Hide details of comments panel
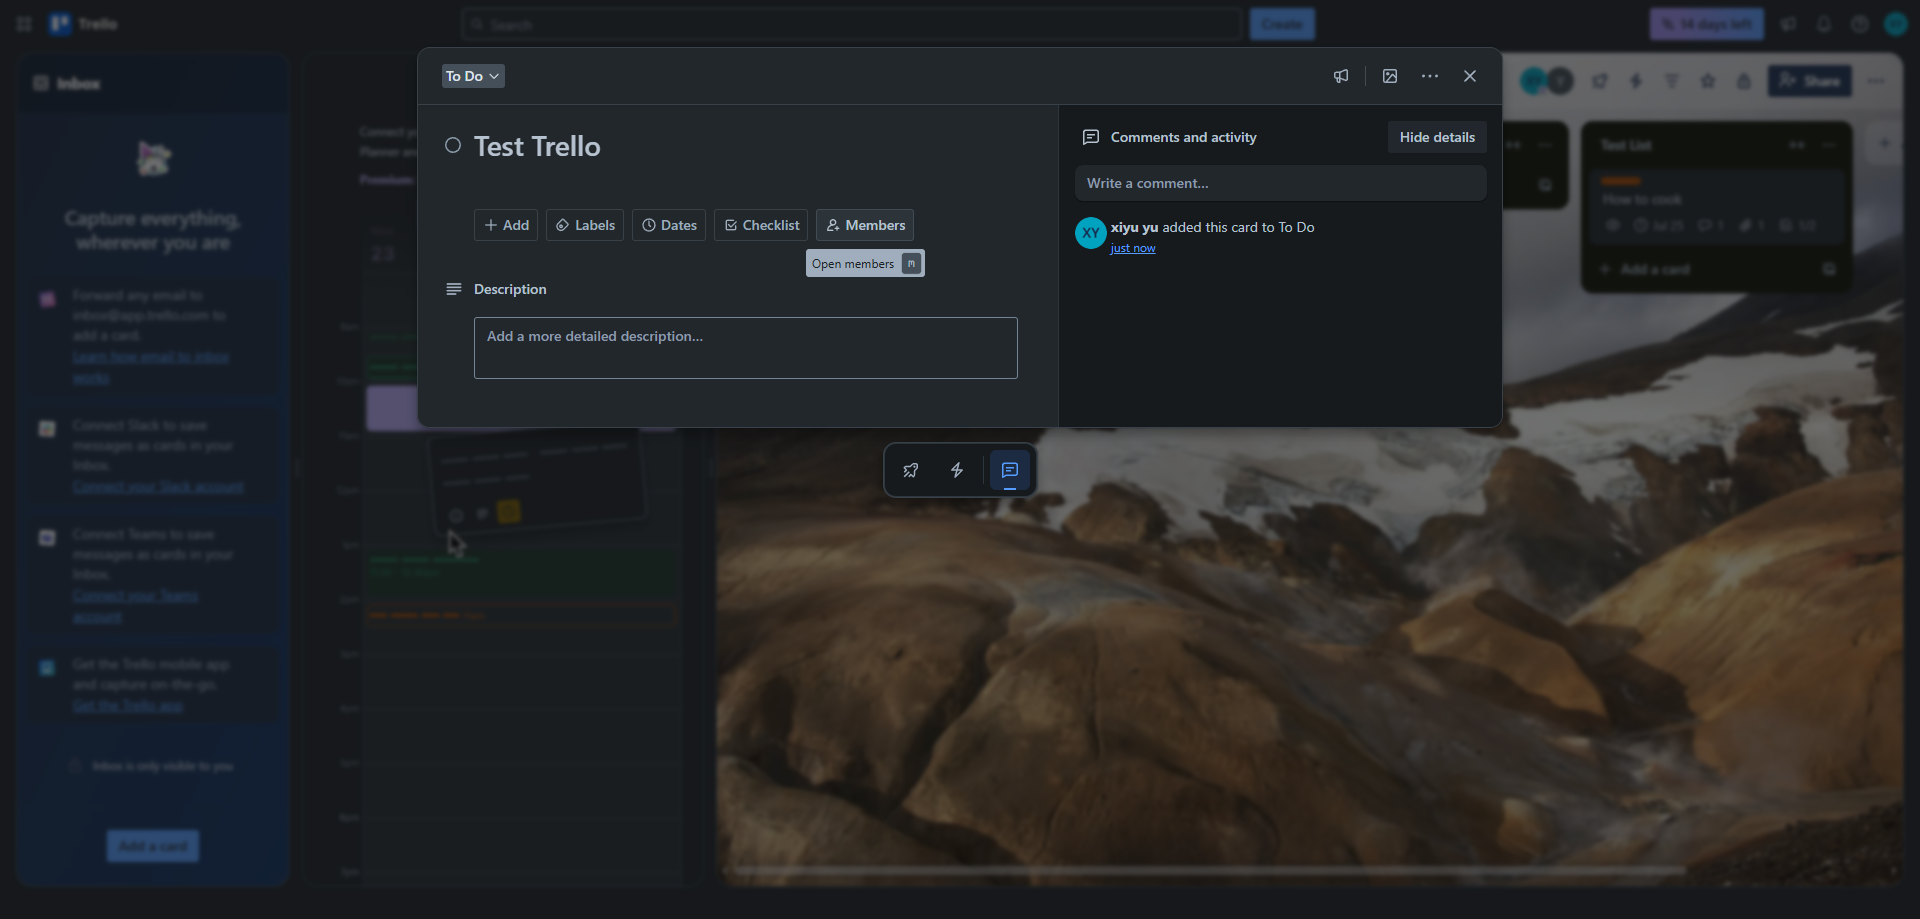 pos(1437,137)
